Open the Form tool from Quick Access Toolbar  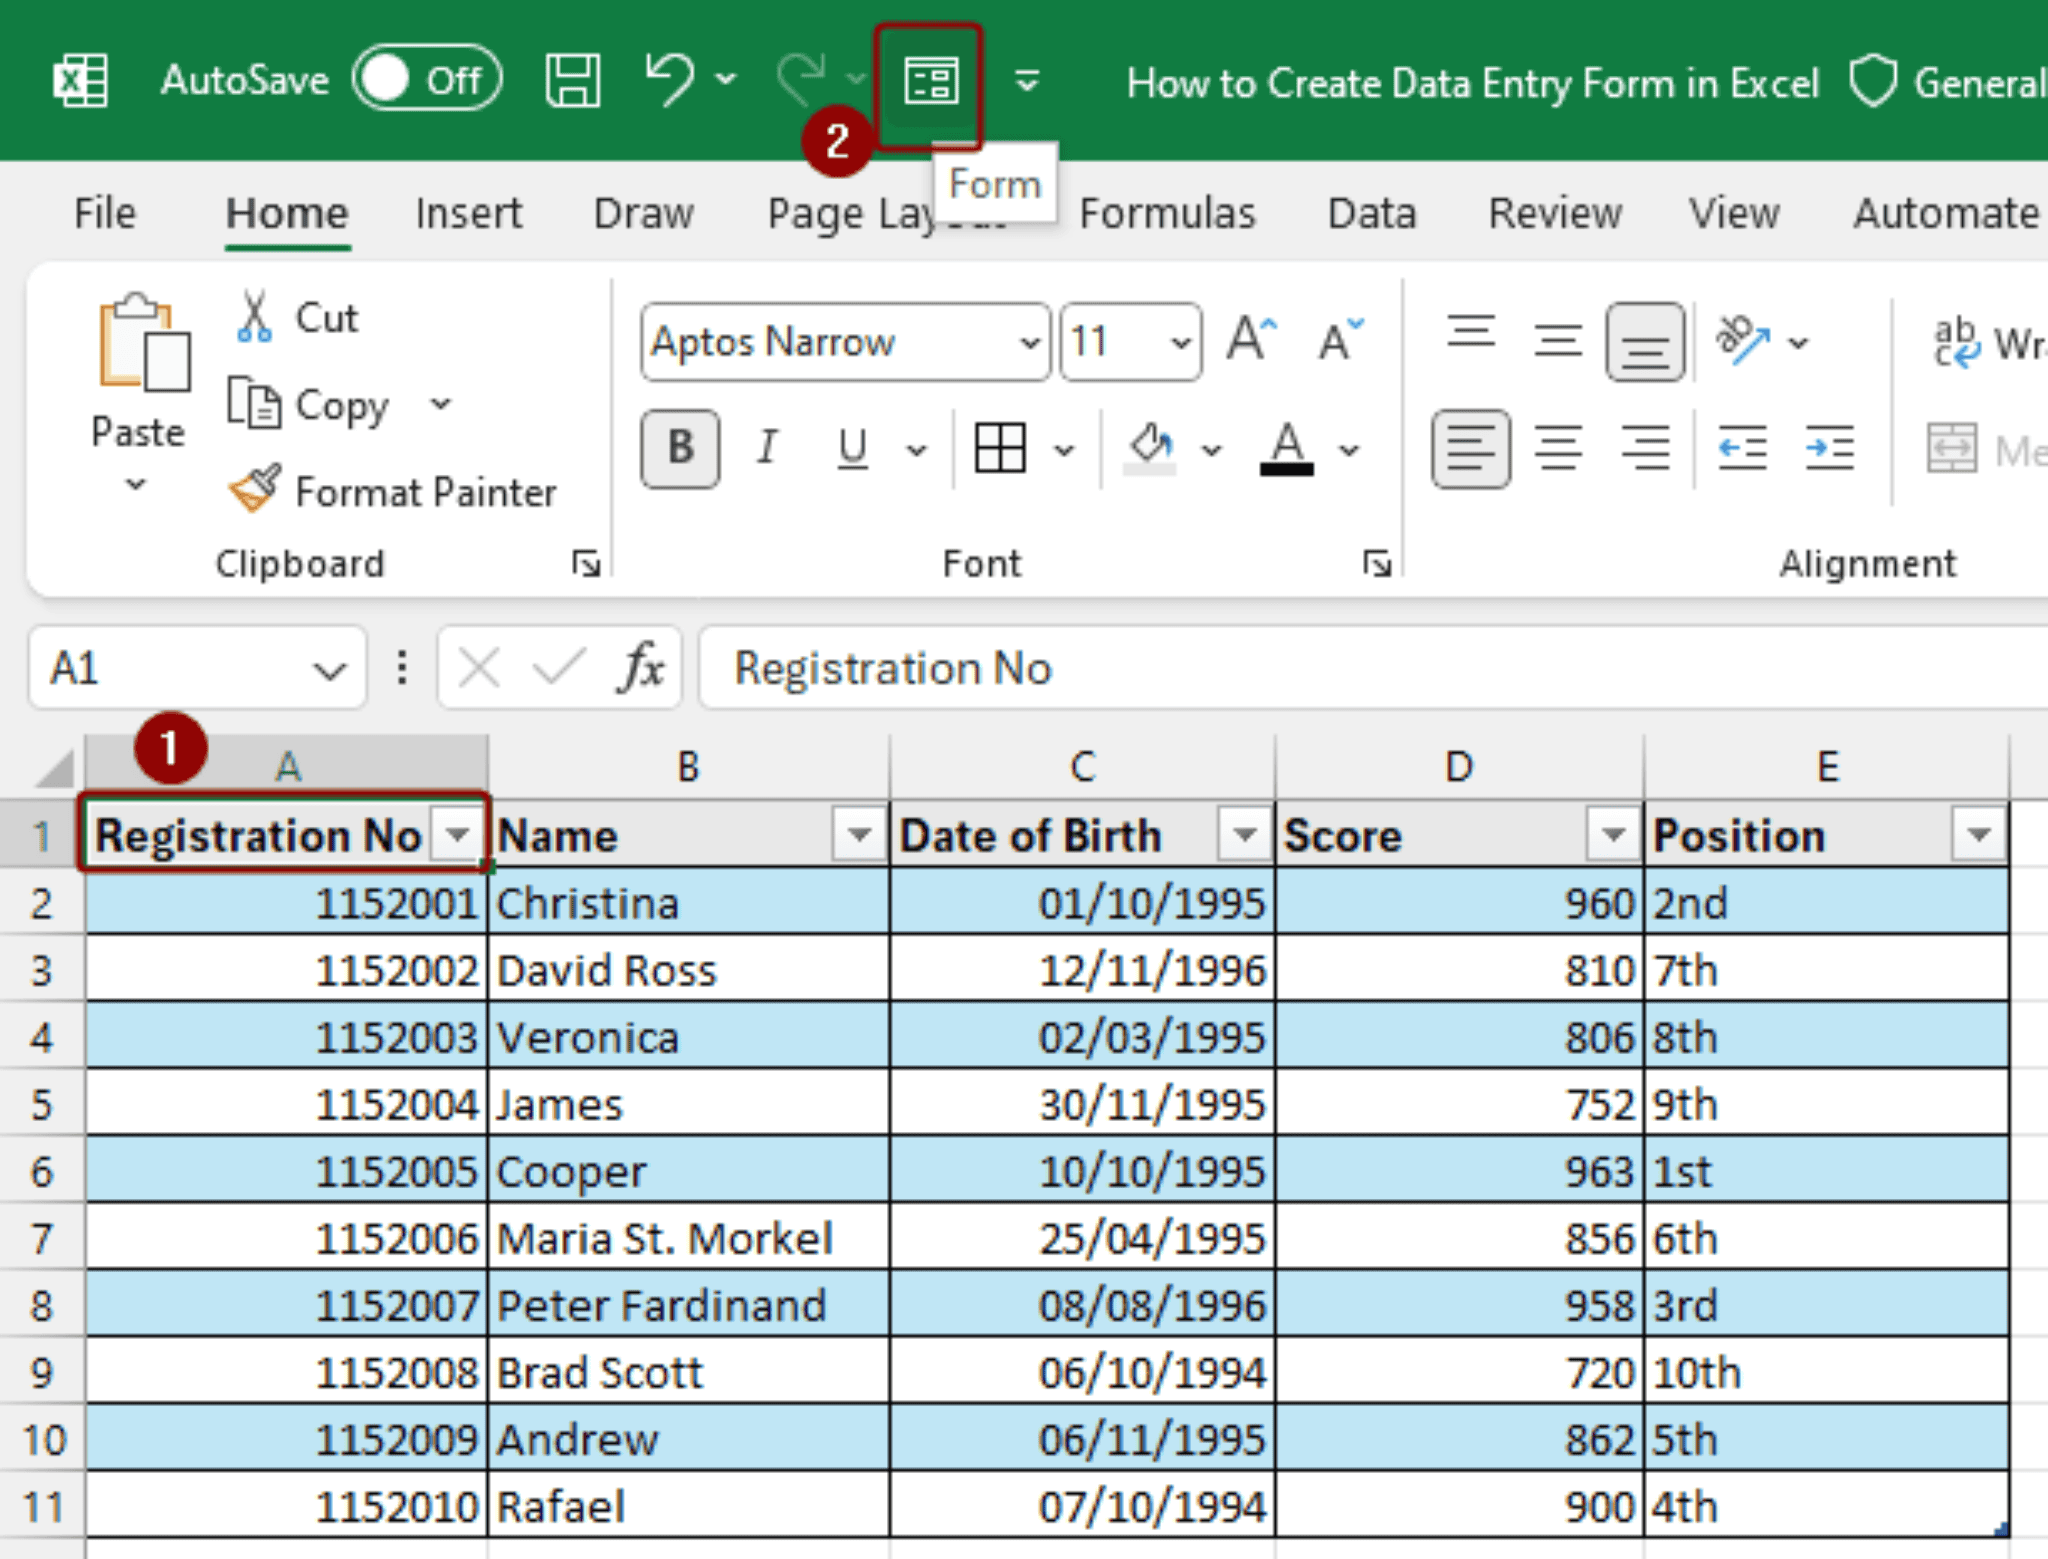(931, 80)
